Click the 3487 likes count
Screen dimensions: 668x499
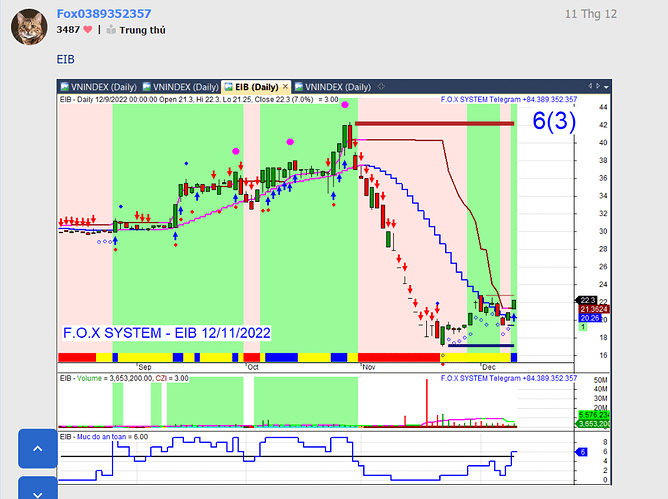click(68, 30)
